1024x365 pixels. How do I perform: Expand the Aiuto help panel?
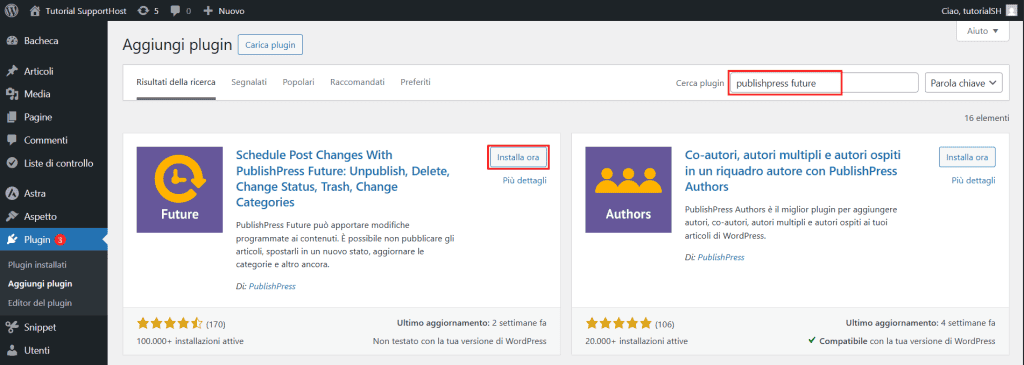[983, 31]
